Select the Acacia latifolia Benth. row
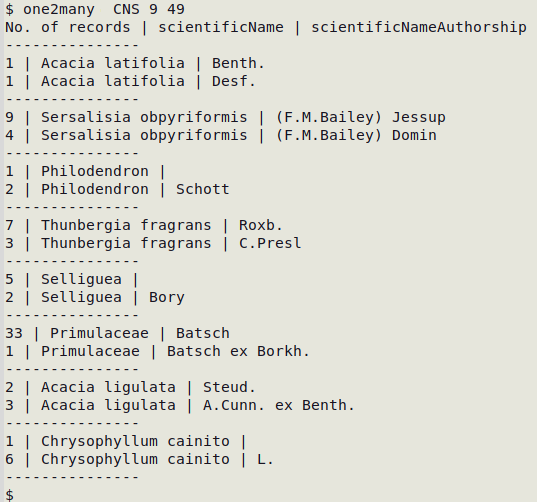Viewport: 537px width, 502px height. (135, 63)
